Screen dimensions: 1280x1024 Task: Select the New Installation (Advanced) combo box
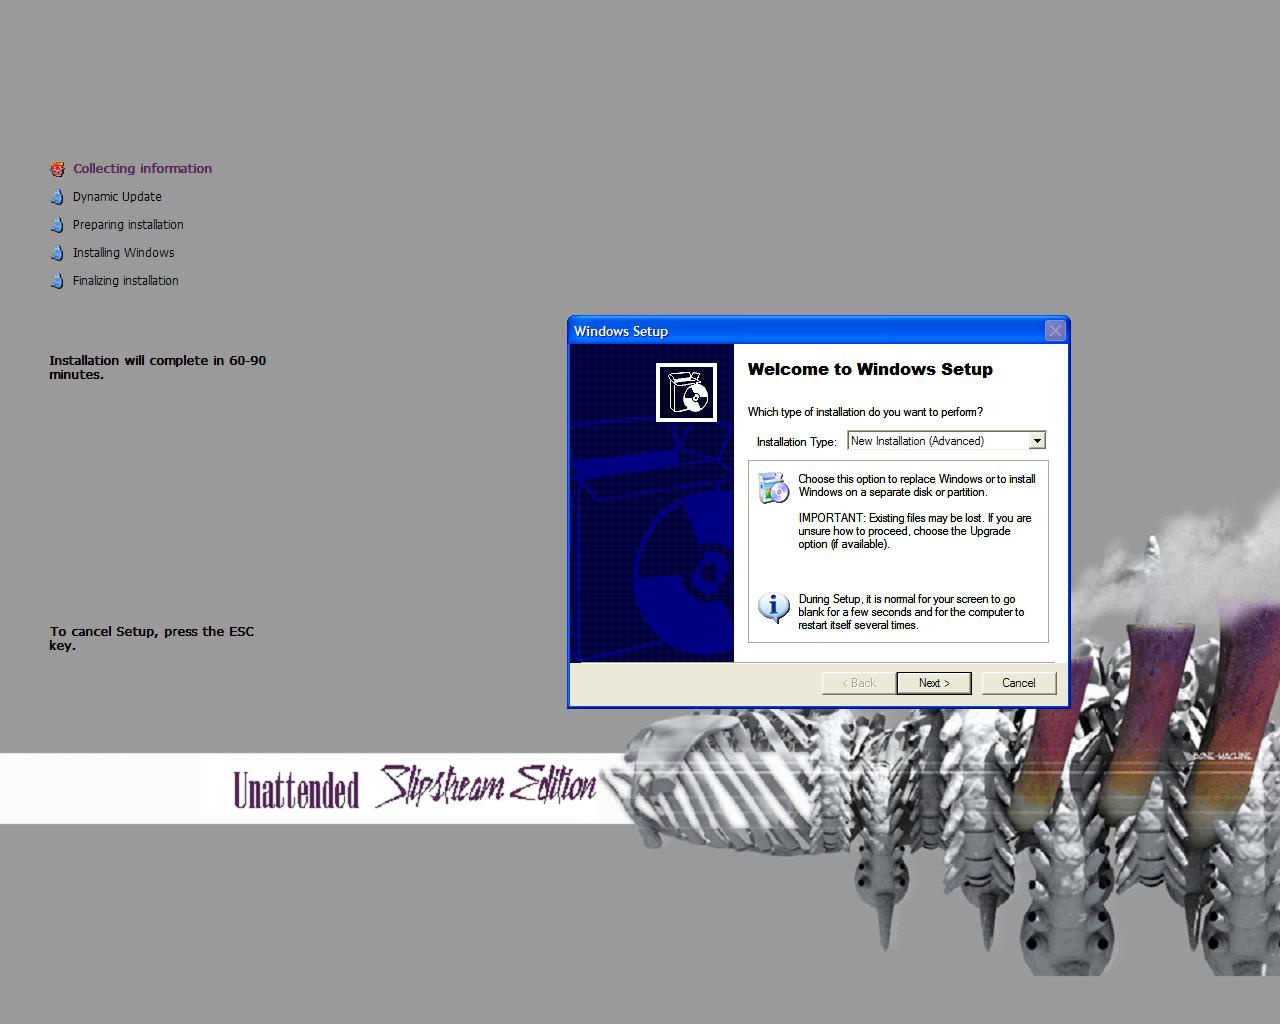946,441
